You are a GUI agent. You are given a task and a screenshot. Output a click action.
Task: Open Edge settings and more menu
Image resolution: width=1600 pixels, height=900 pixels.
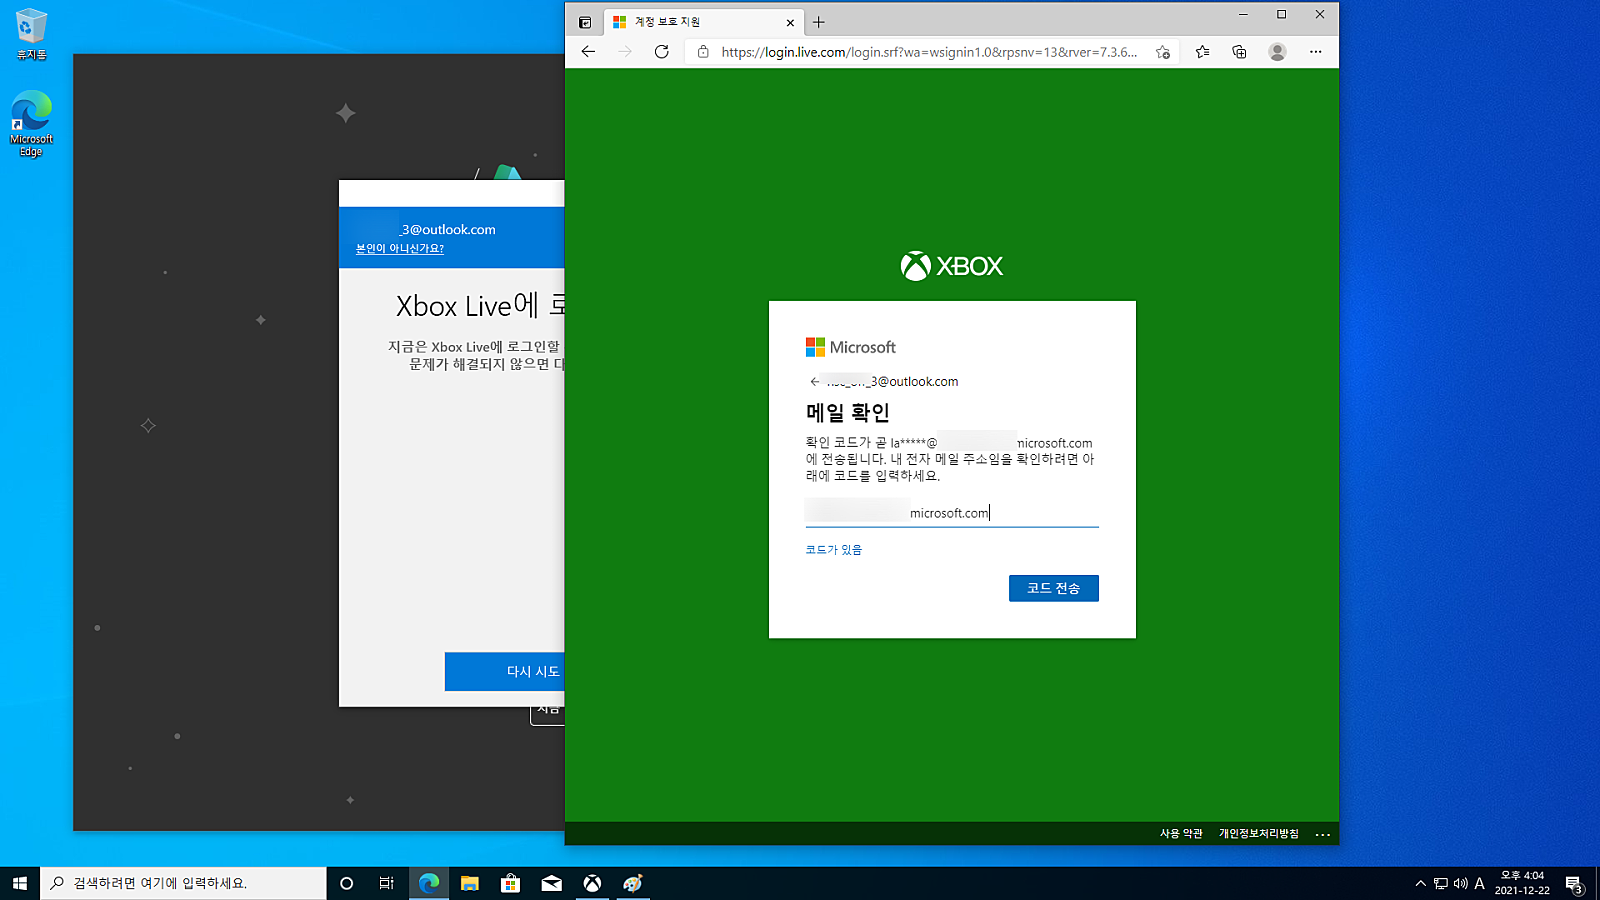(x=1315, y=52)
